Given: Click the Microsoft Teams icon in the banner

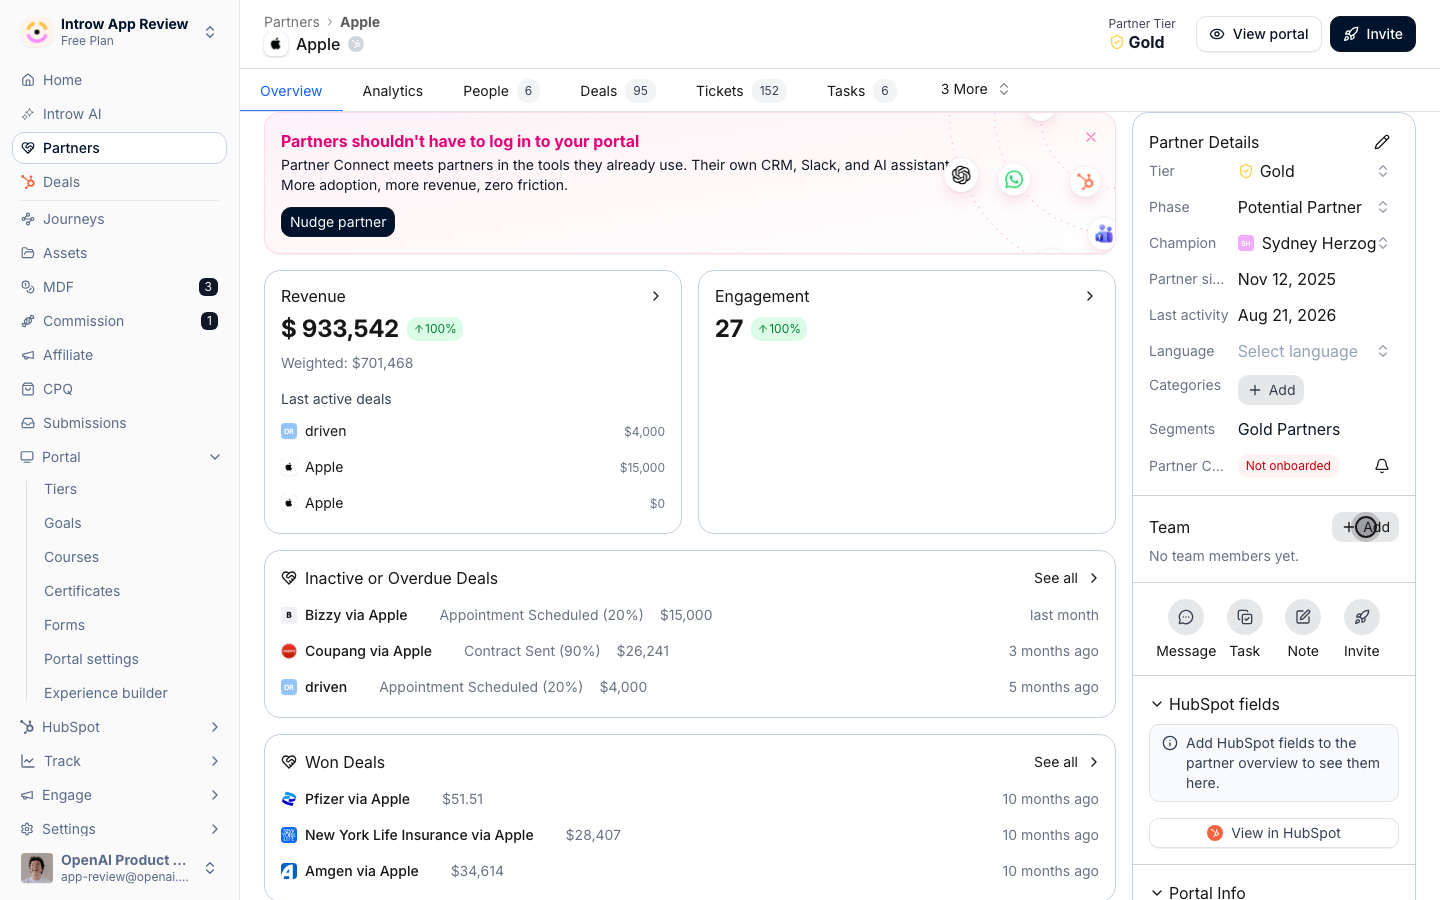Looking at the screenshot, I should [x=1103, y=233].
